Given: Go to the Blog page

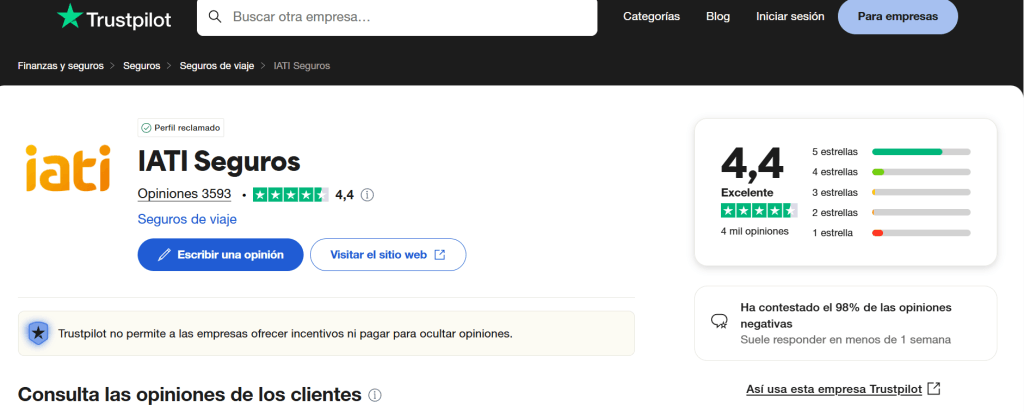Looking at the screenshot, I should tap(718, 17).
